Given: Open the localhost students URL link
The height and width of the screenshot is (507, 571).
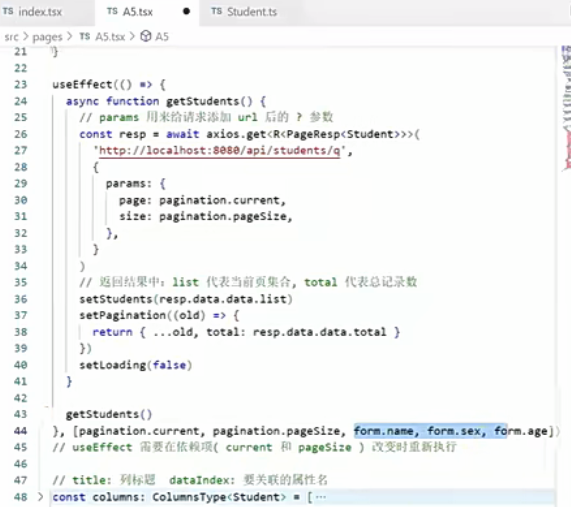Looking at the screenshot, I should pyautogui.click(x=219, y=150).
